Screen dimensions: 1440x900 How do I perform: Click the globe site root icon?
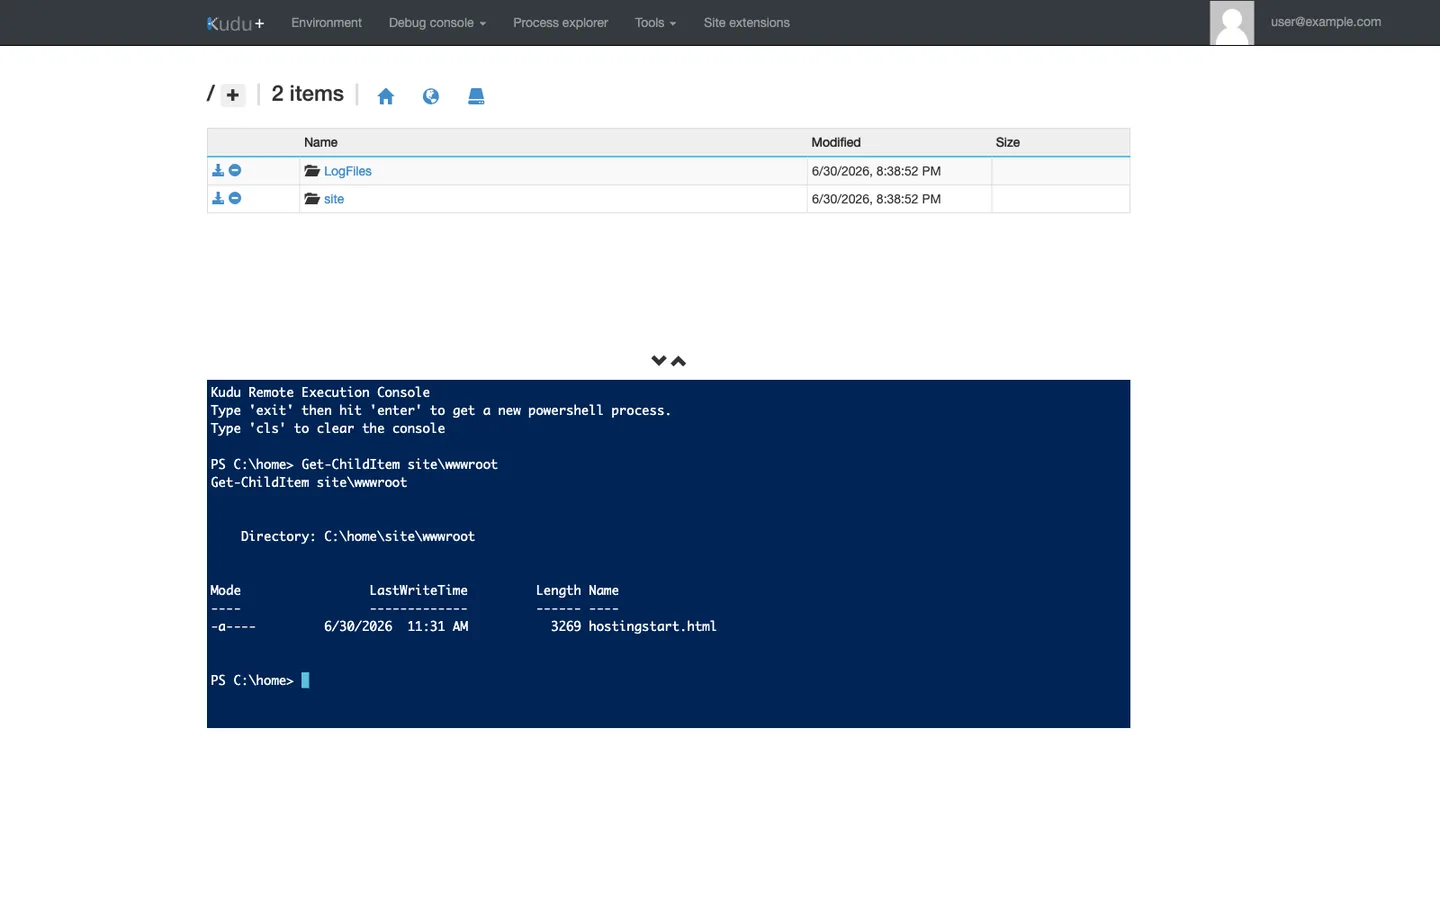[x=431, y=96]
